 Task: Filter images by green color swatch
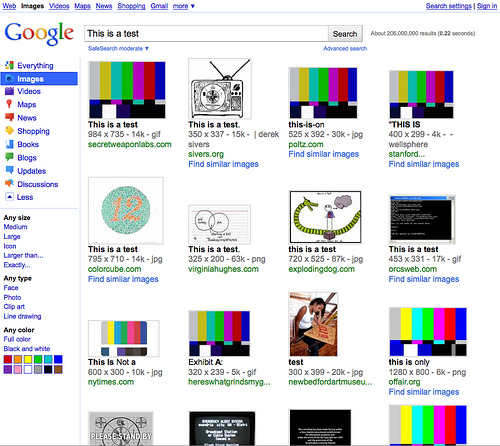[38, 359]
